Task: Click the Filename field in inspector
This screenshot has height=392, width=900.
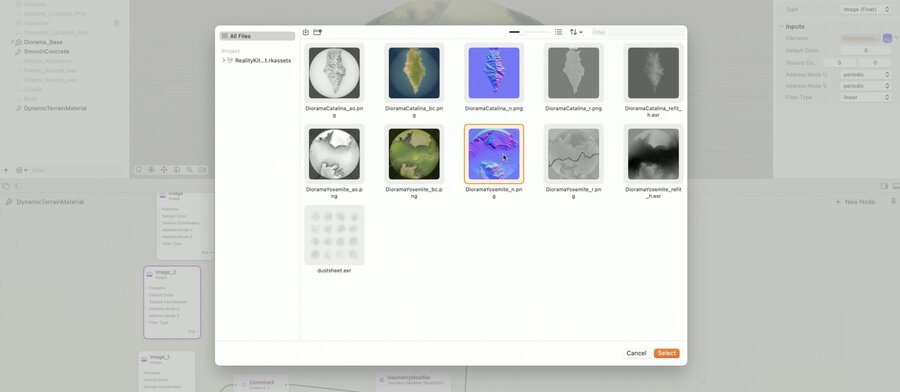Action: [860, 38]
